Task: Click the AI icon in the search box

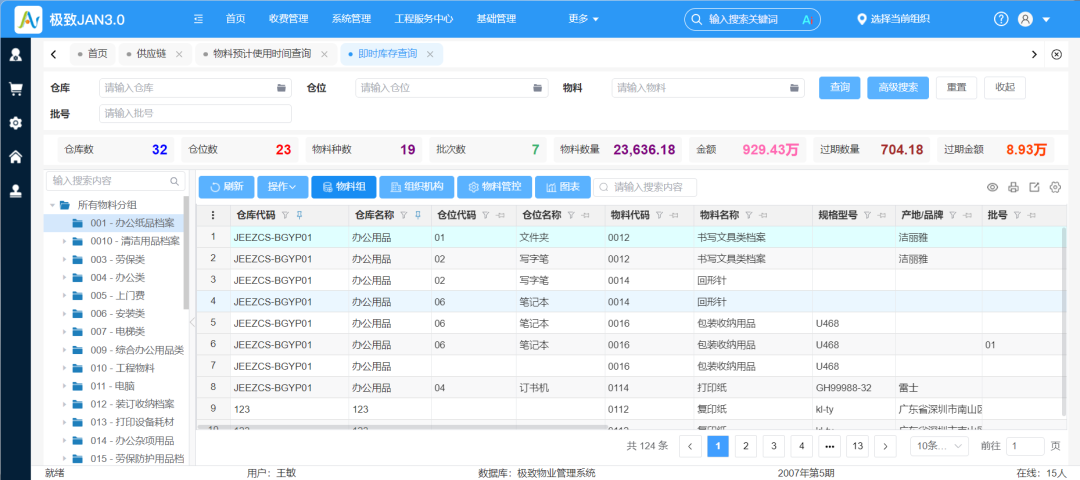Action: click(808, 19)
